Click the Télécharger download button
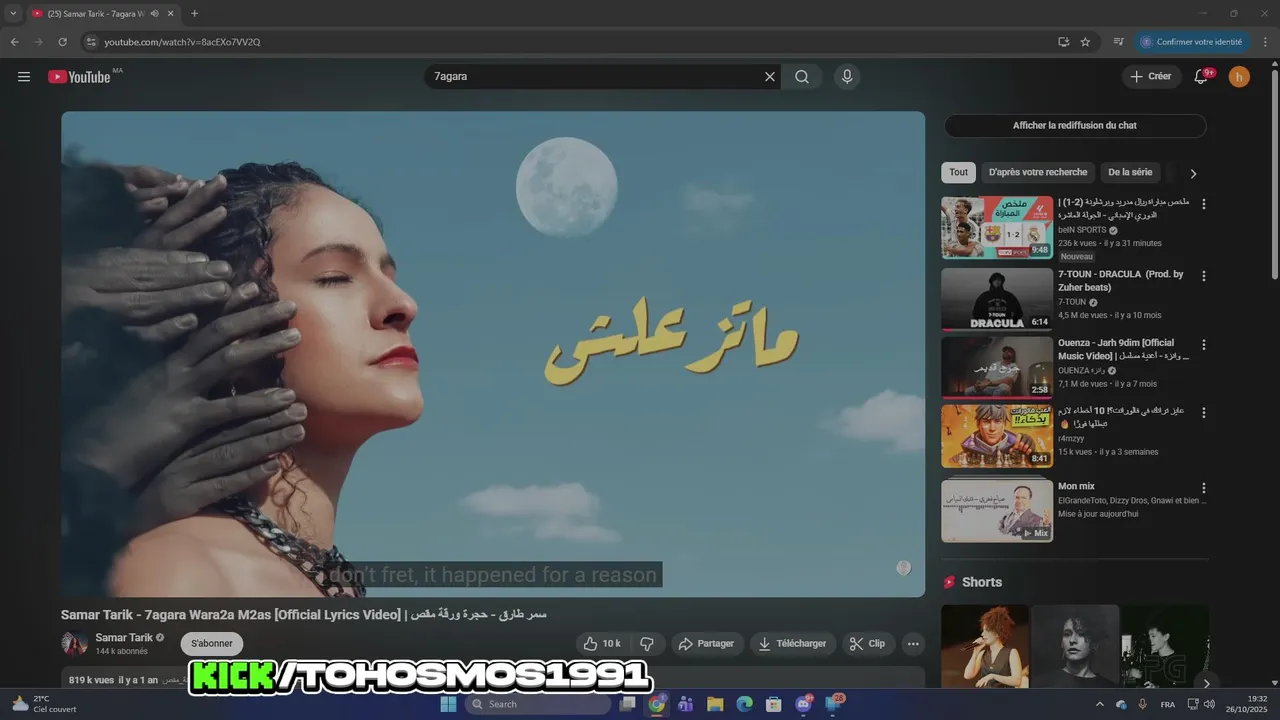The image size is (1280, 720). pyautogui.click(x=792, y=644)
